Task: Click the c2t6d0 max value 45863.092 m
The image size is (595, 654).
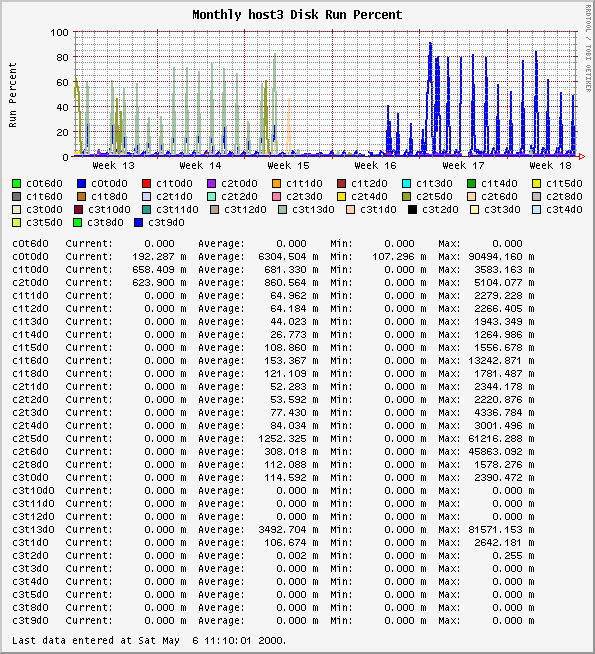Action: (501, 451)
